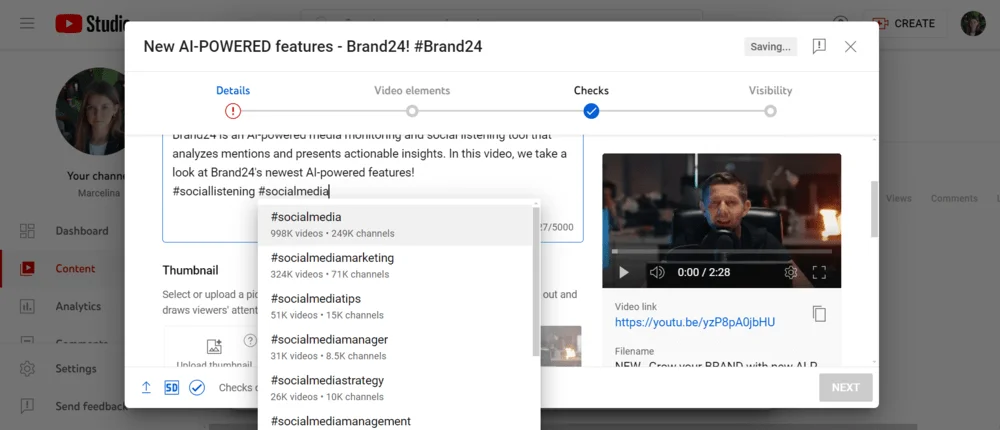Click the SD processing status icon
Screen dimensions: 1000x430
172,387
